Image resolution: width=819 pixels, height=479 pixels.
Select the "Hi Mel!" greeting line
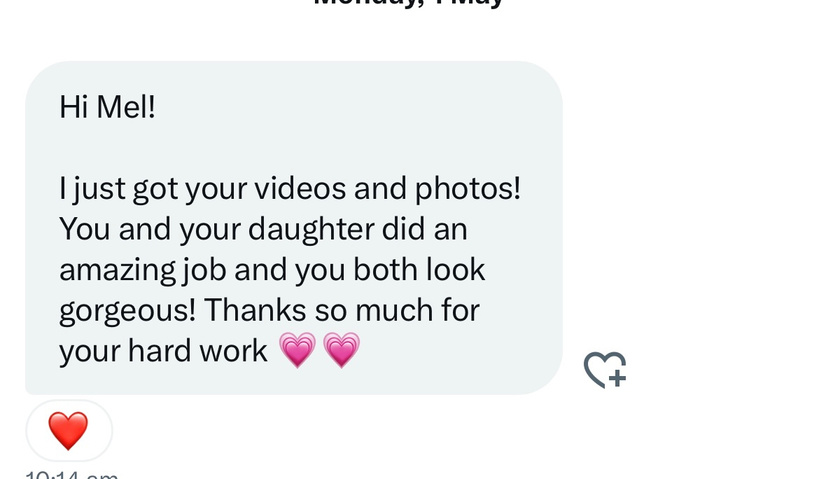tap(108, 107)
